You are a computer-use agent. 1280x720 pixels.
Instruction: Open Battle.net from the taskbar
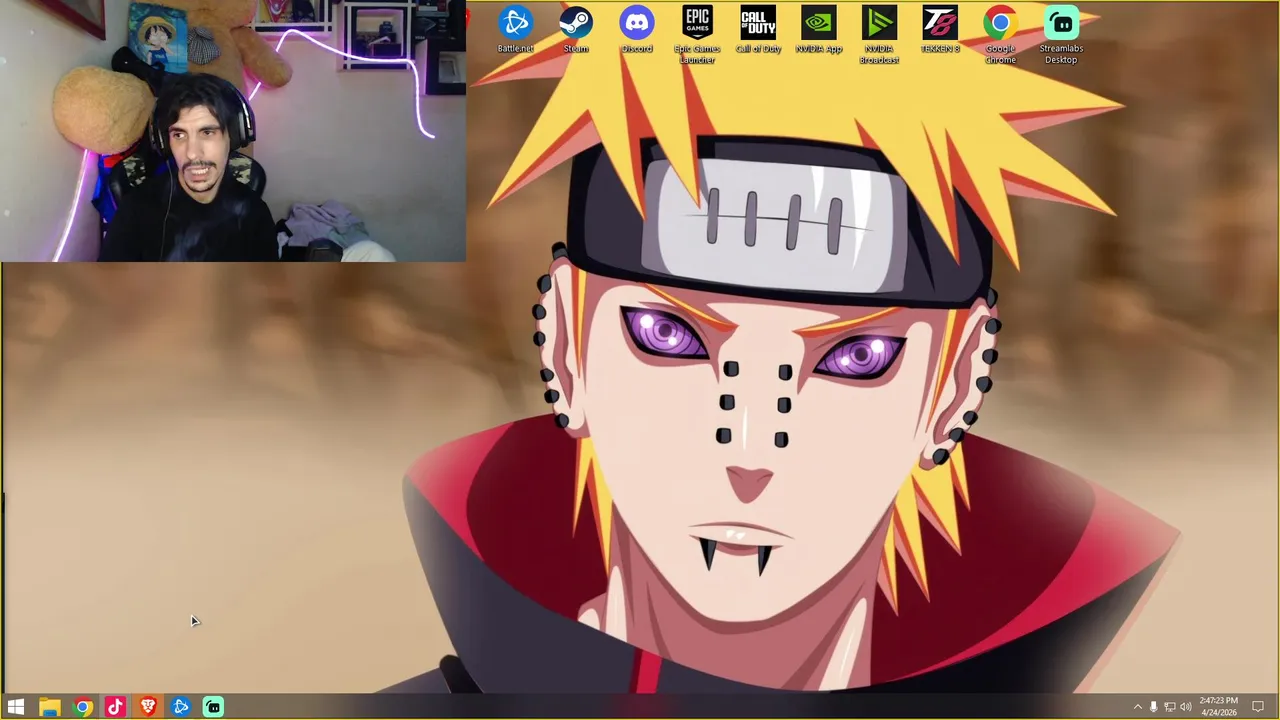tap(181, 707)
